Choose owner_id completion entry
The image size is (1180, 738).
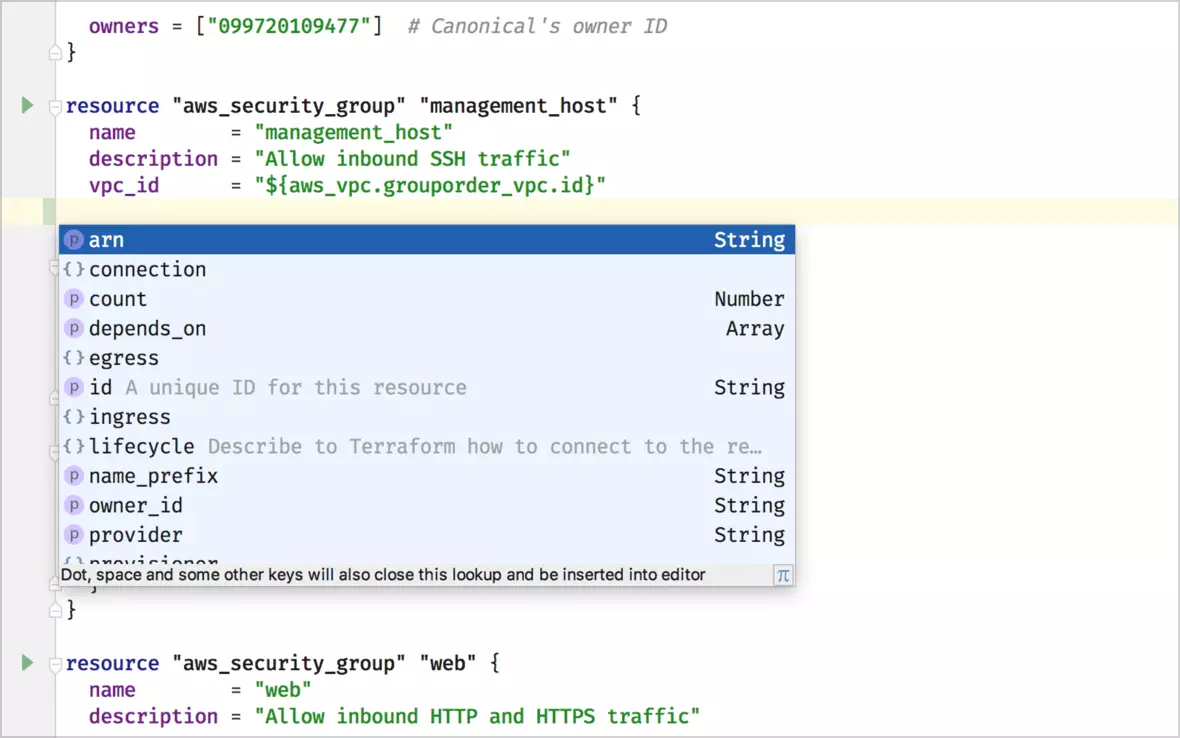pos(136,506)
